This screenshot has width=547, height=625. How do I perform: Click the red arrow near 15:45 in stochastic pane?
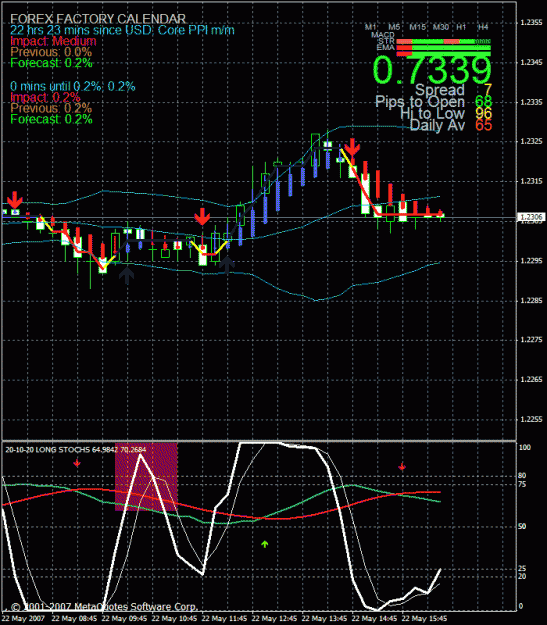402,466
